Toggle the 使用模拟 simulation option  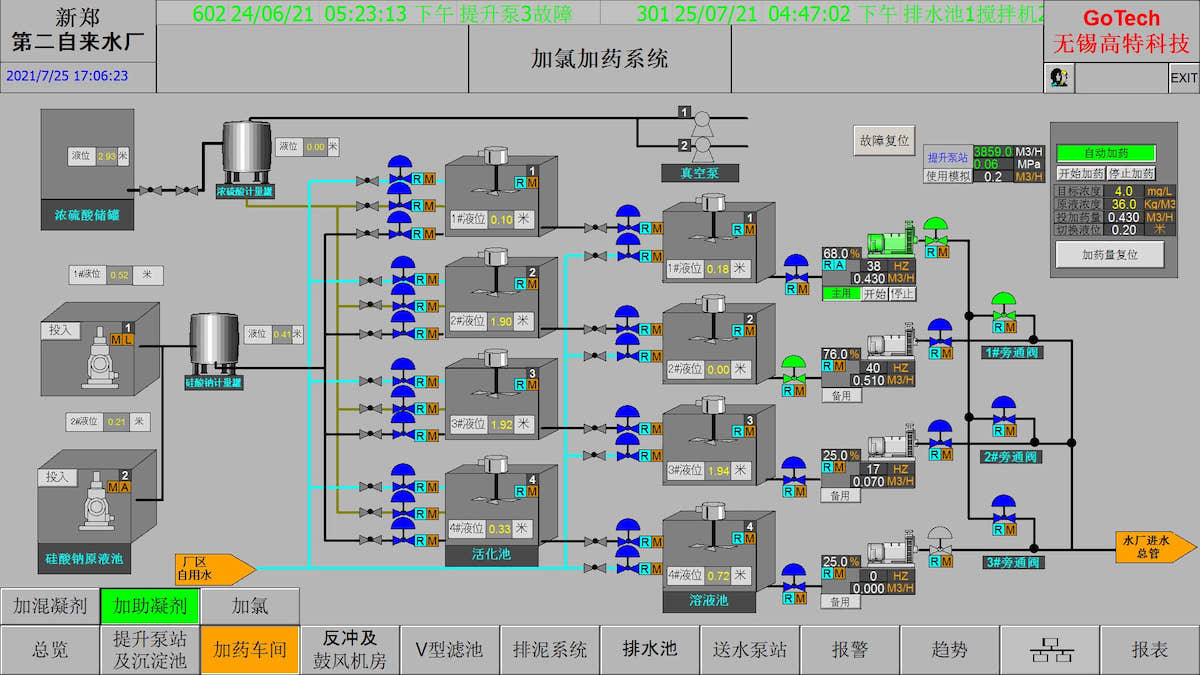947,176
